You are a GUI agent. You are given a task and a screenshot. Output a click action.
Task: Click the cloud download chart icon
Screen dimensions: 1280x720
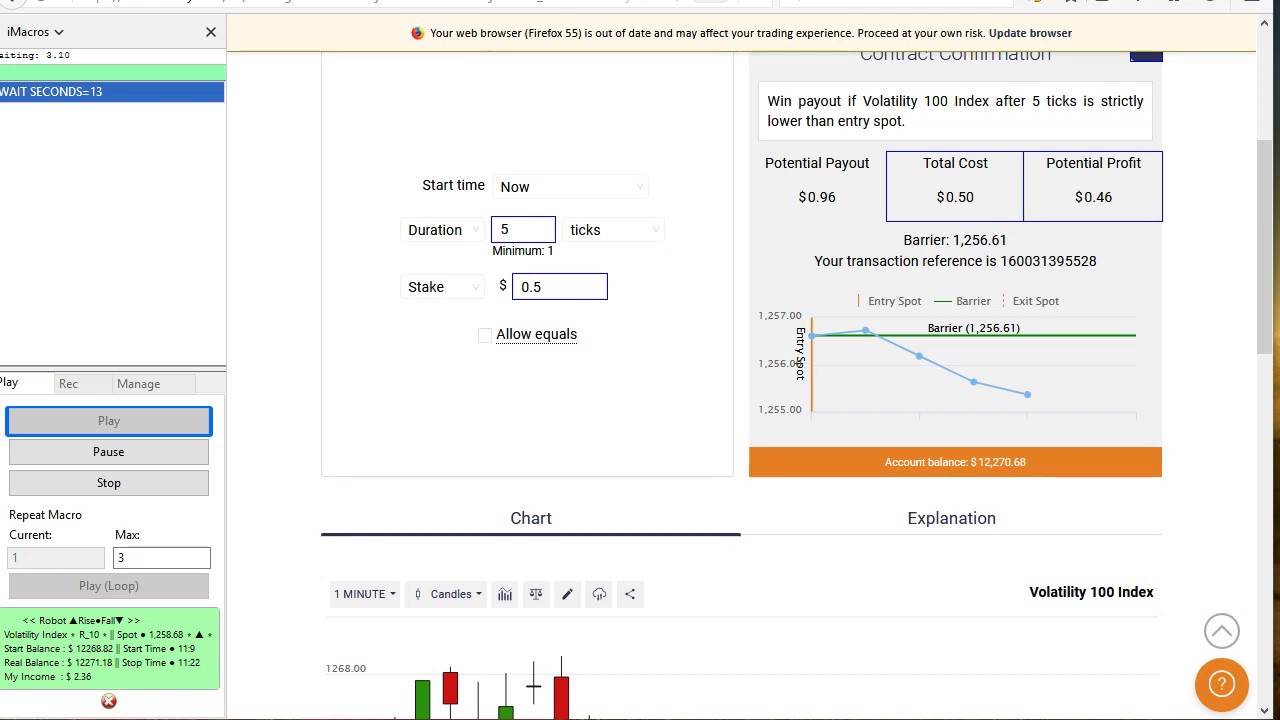tap(599, 594)
